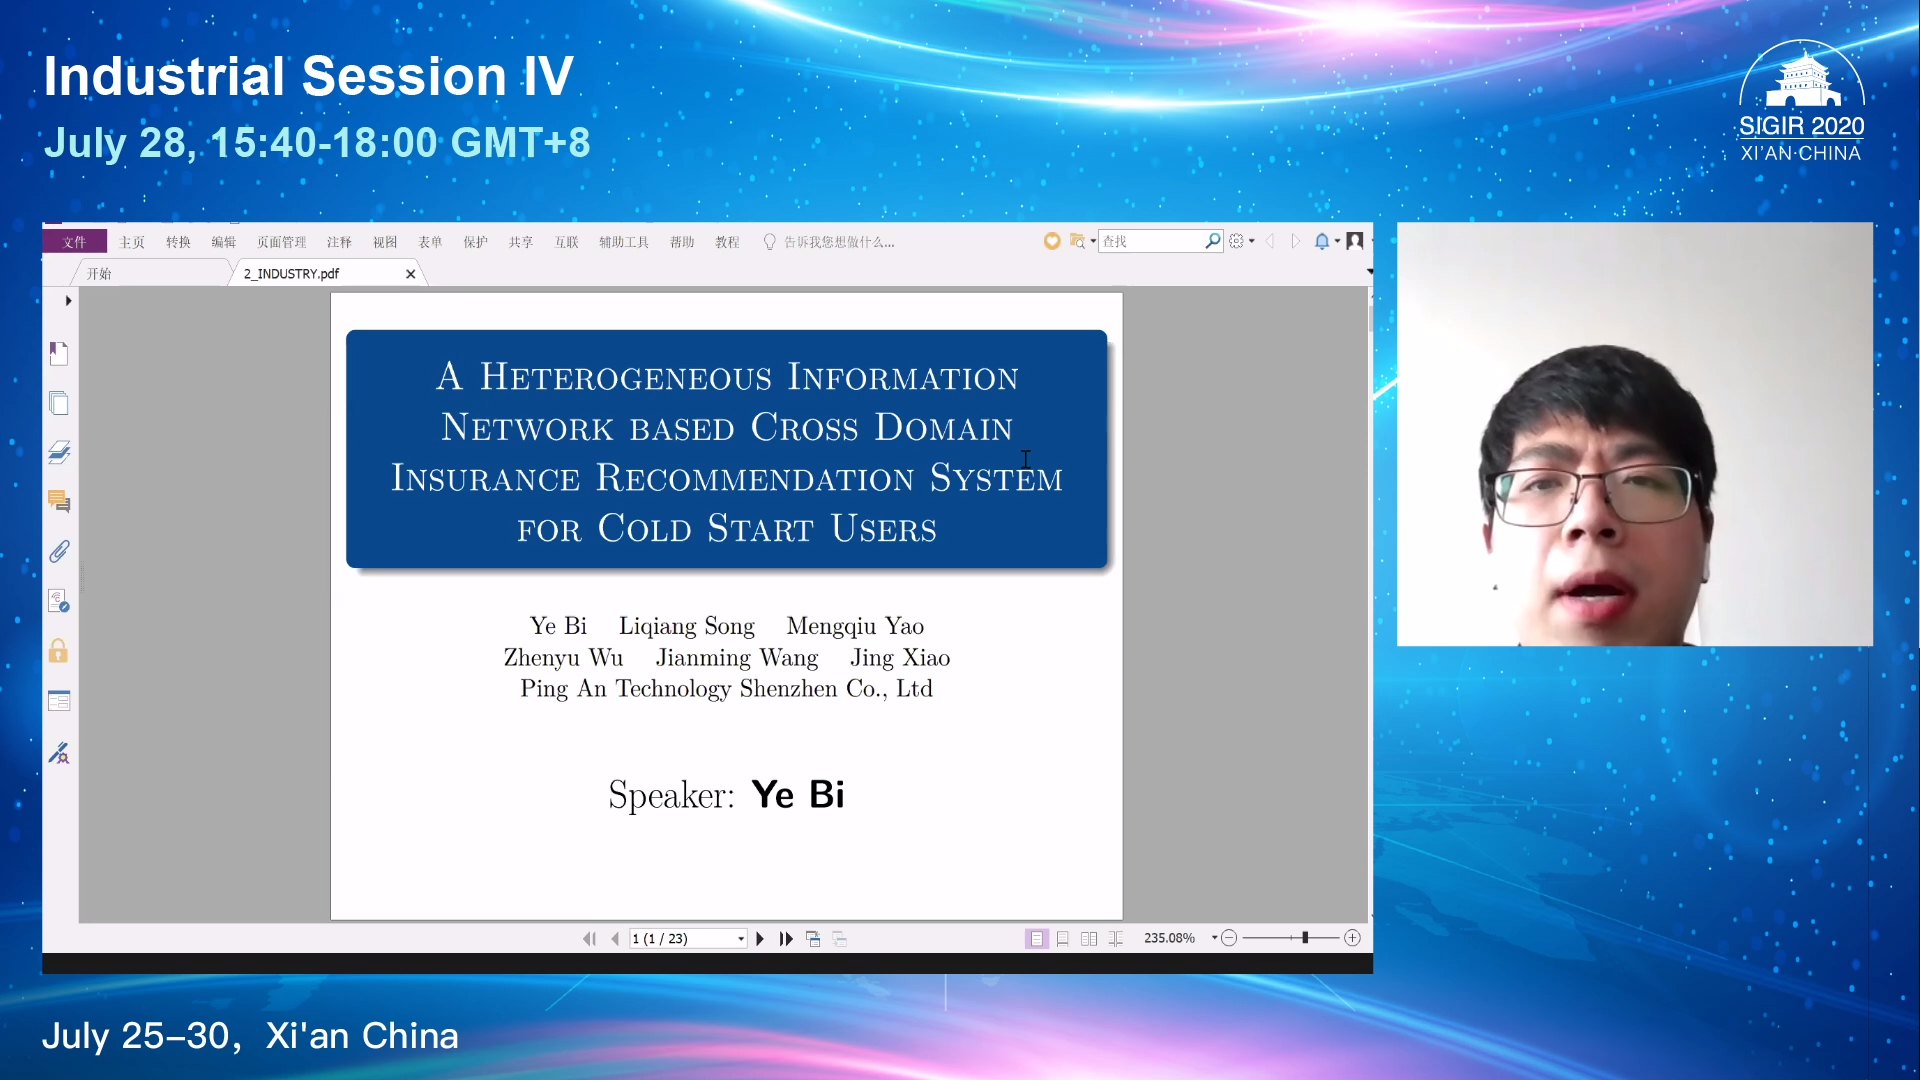
Task: Switch to two-page facing view
Action: coord(1089,938)
